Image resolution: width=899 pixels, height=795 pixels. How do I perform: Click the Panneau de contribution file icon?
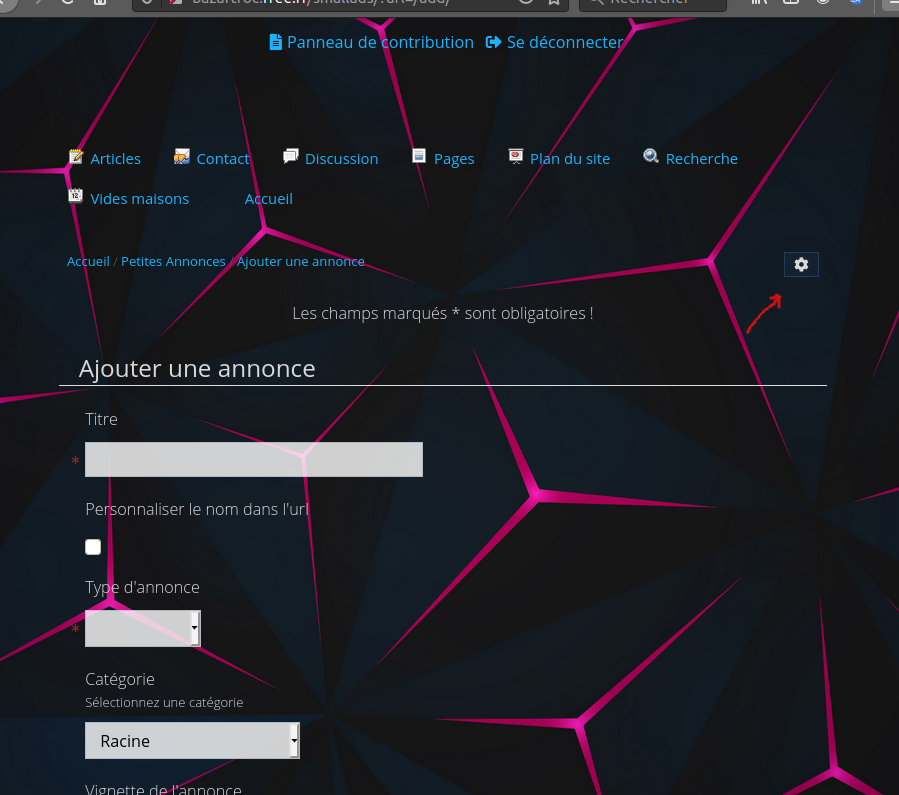click(x=276, y=42)
